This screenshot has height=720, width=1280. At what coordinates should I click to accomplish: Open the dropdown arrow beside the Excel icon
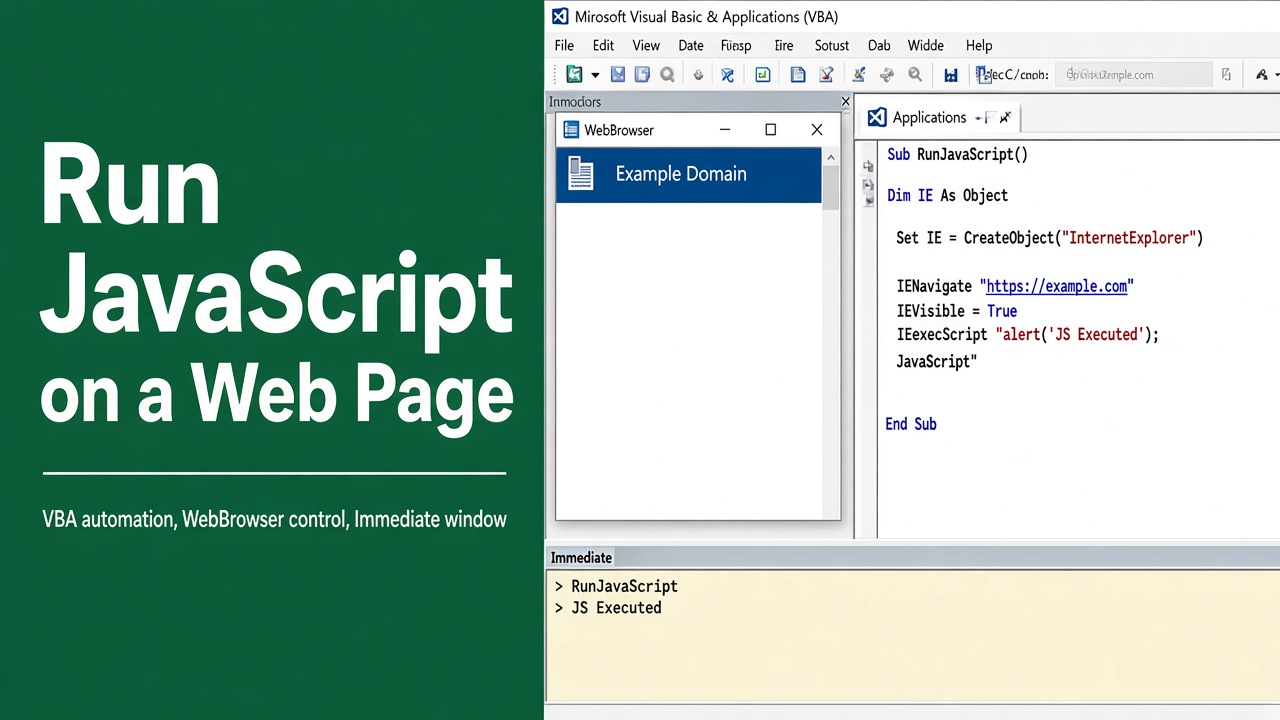point(595,75)
